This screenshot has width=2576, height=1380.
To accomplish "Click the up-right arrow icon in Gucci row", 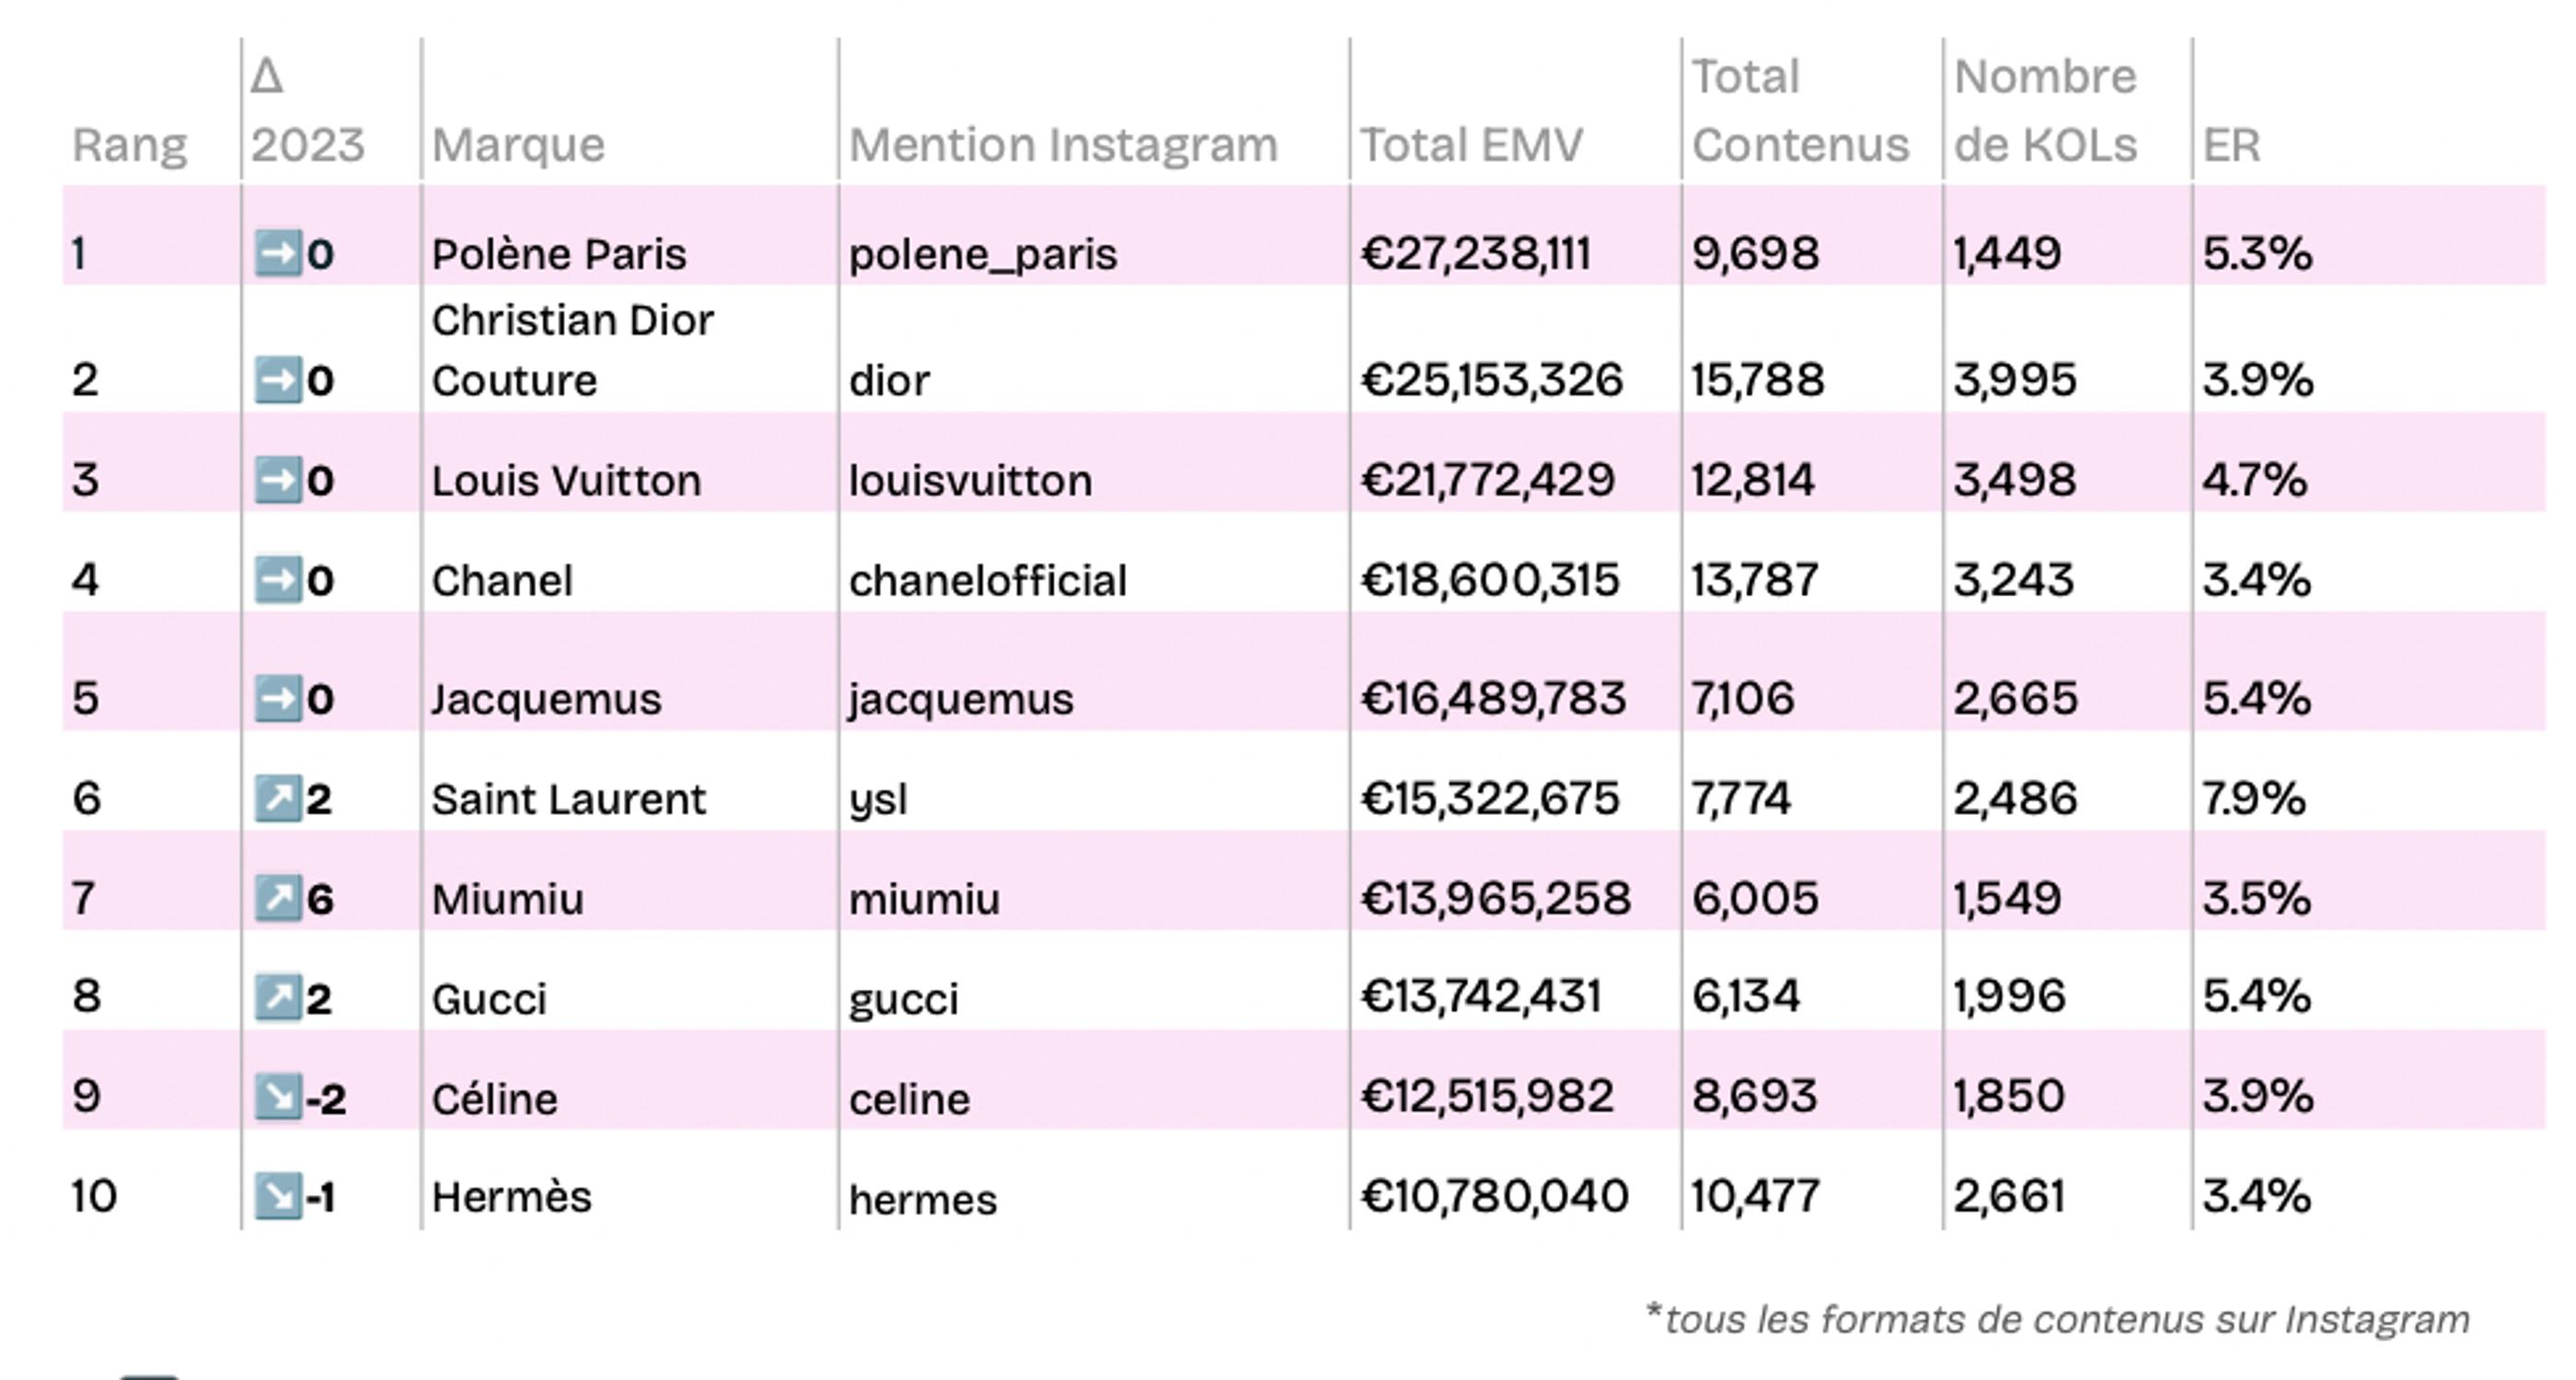I will [x=277, y=998].
